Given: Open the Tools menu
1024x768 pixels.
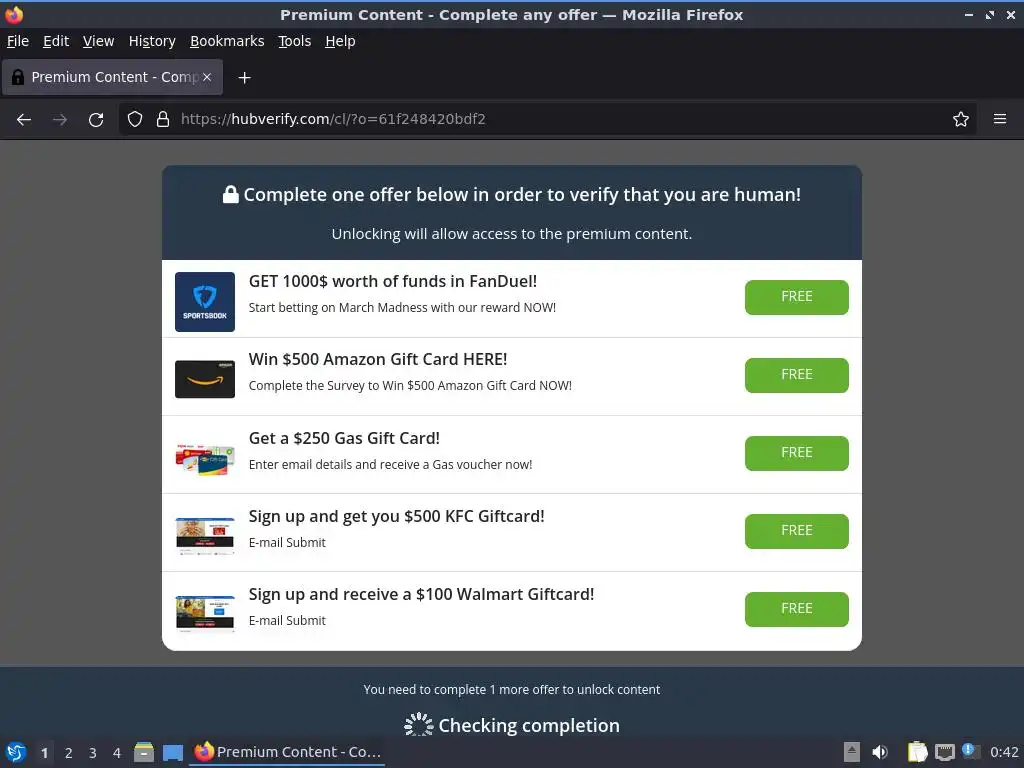Looking at the screenshot, I should click(295, 41).
